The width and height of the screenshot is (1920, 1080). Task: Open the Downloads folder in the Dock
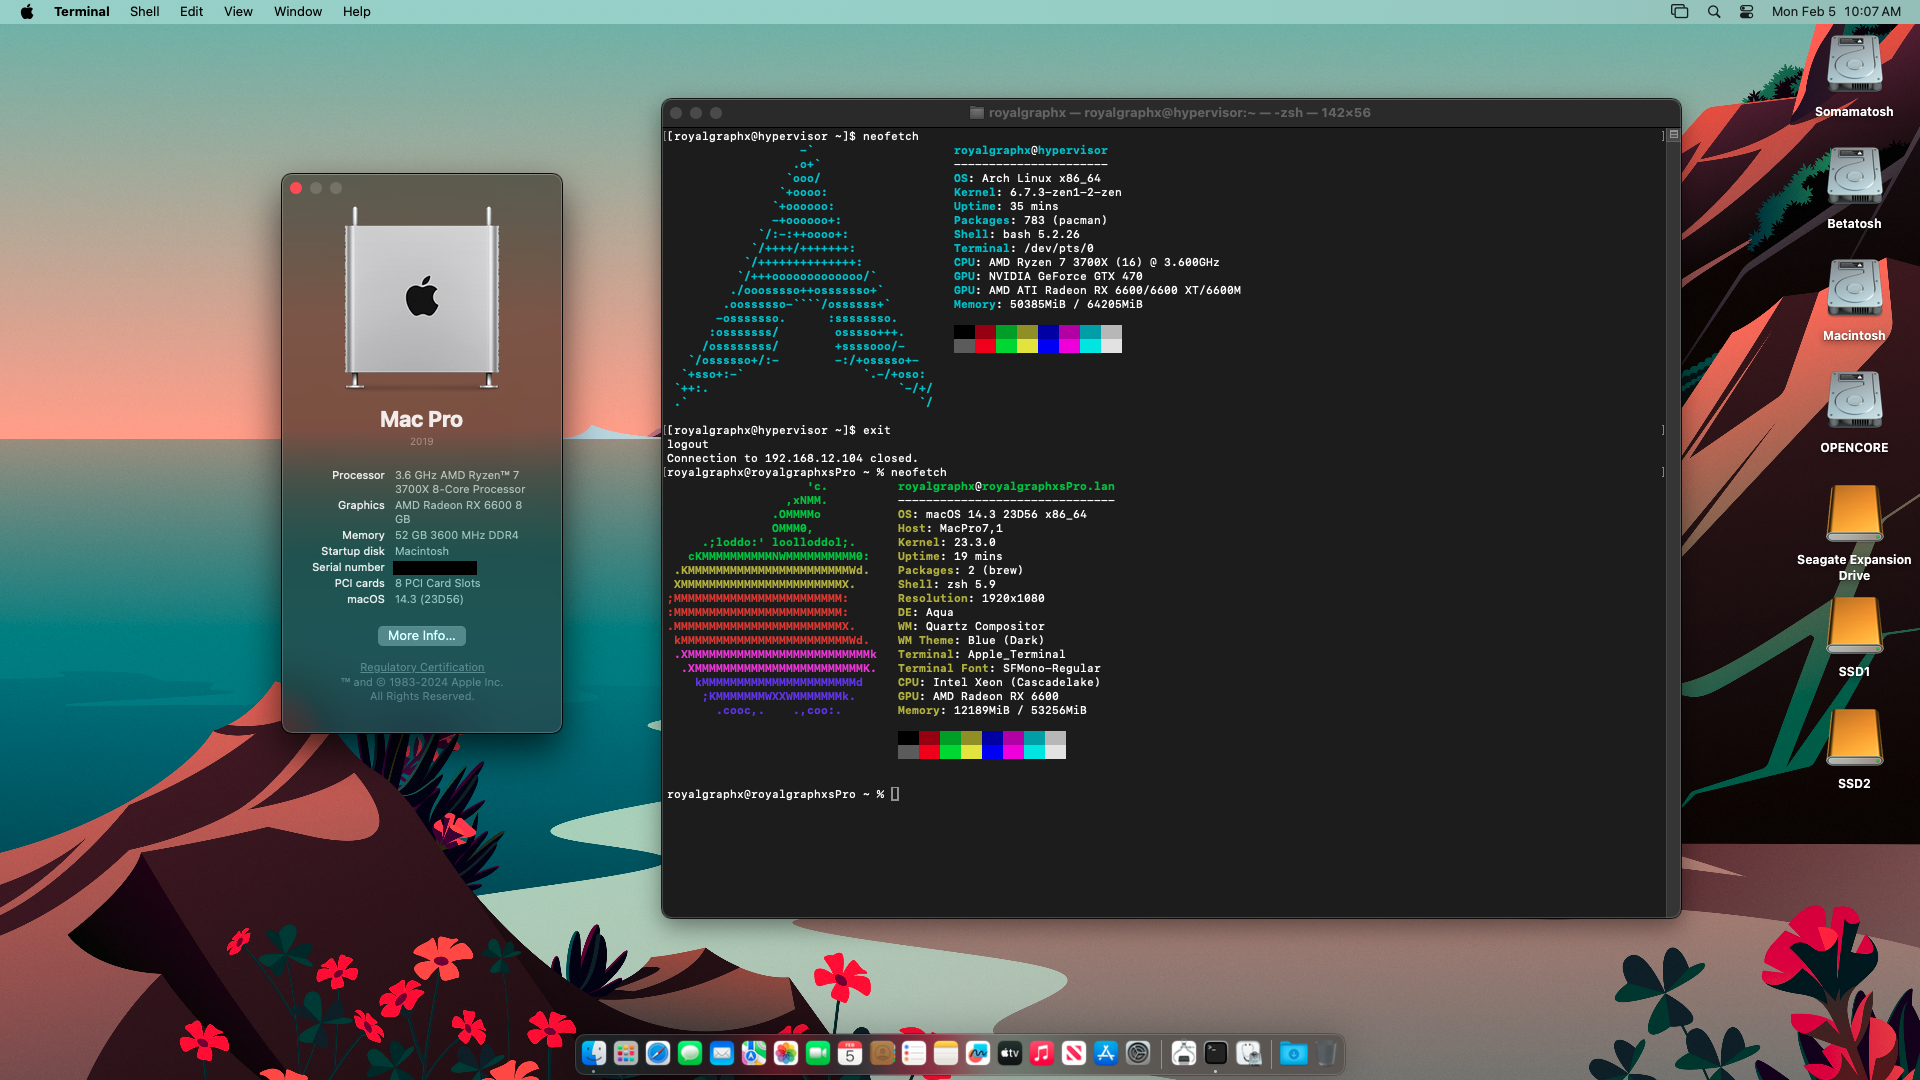(x=1294, y=1053)
